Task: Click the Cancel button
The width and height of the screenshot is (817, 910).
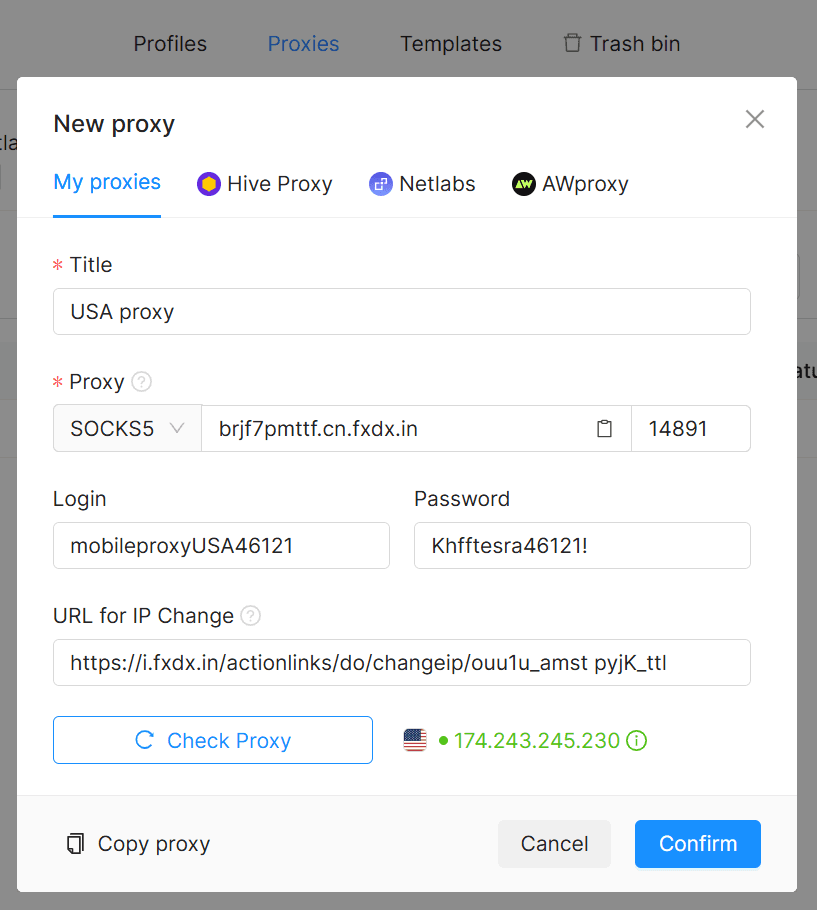Action: 554,844
